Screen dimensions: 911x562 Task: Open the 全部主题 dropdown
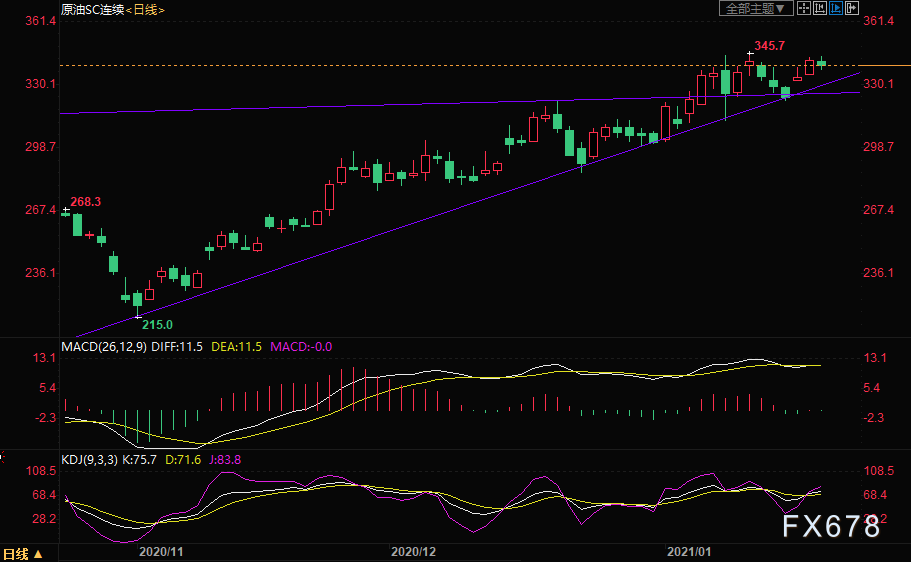click(x=756, y=8)
